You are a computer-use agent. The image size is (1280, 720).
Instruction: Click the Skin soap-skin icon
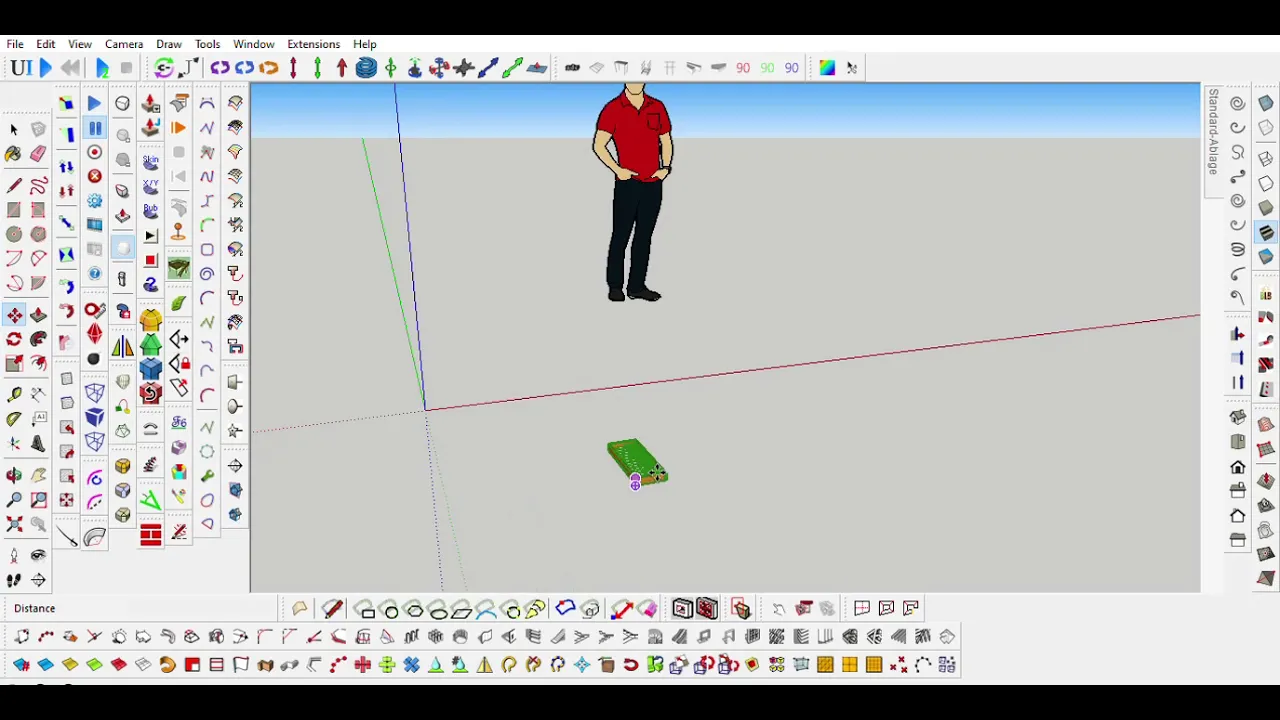(x=151, y=161)
